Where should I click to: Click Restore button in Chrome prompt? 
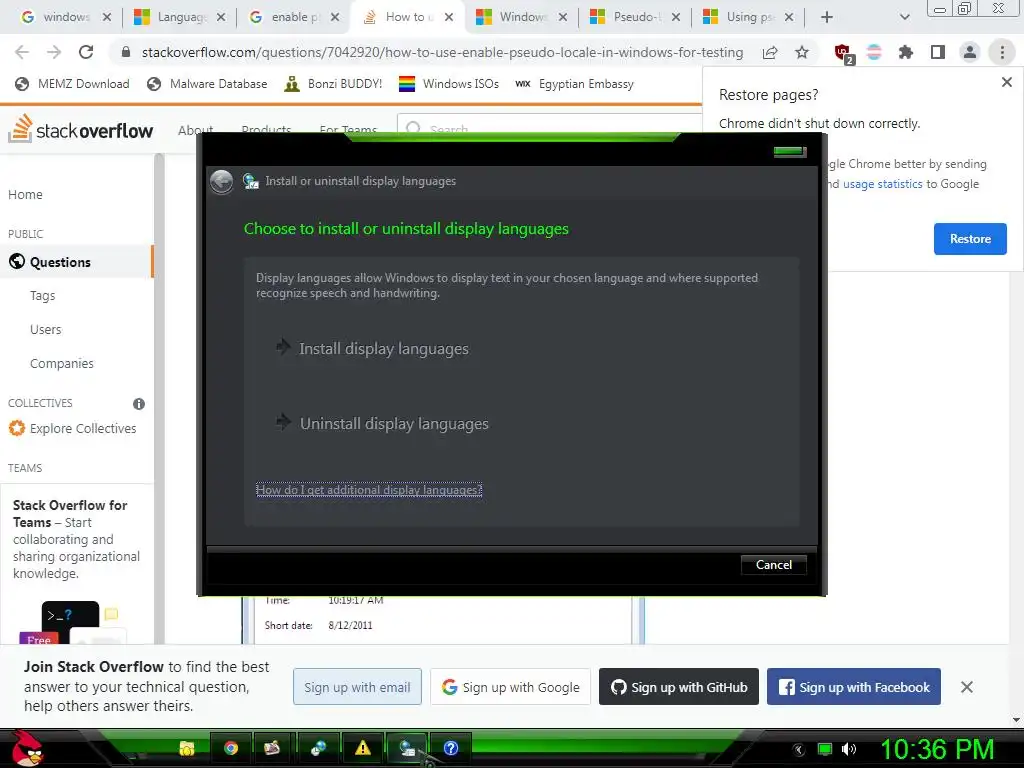coord(970,239)
